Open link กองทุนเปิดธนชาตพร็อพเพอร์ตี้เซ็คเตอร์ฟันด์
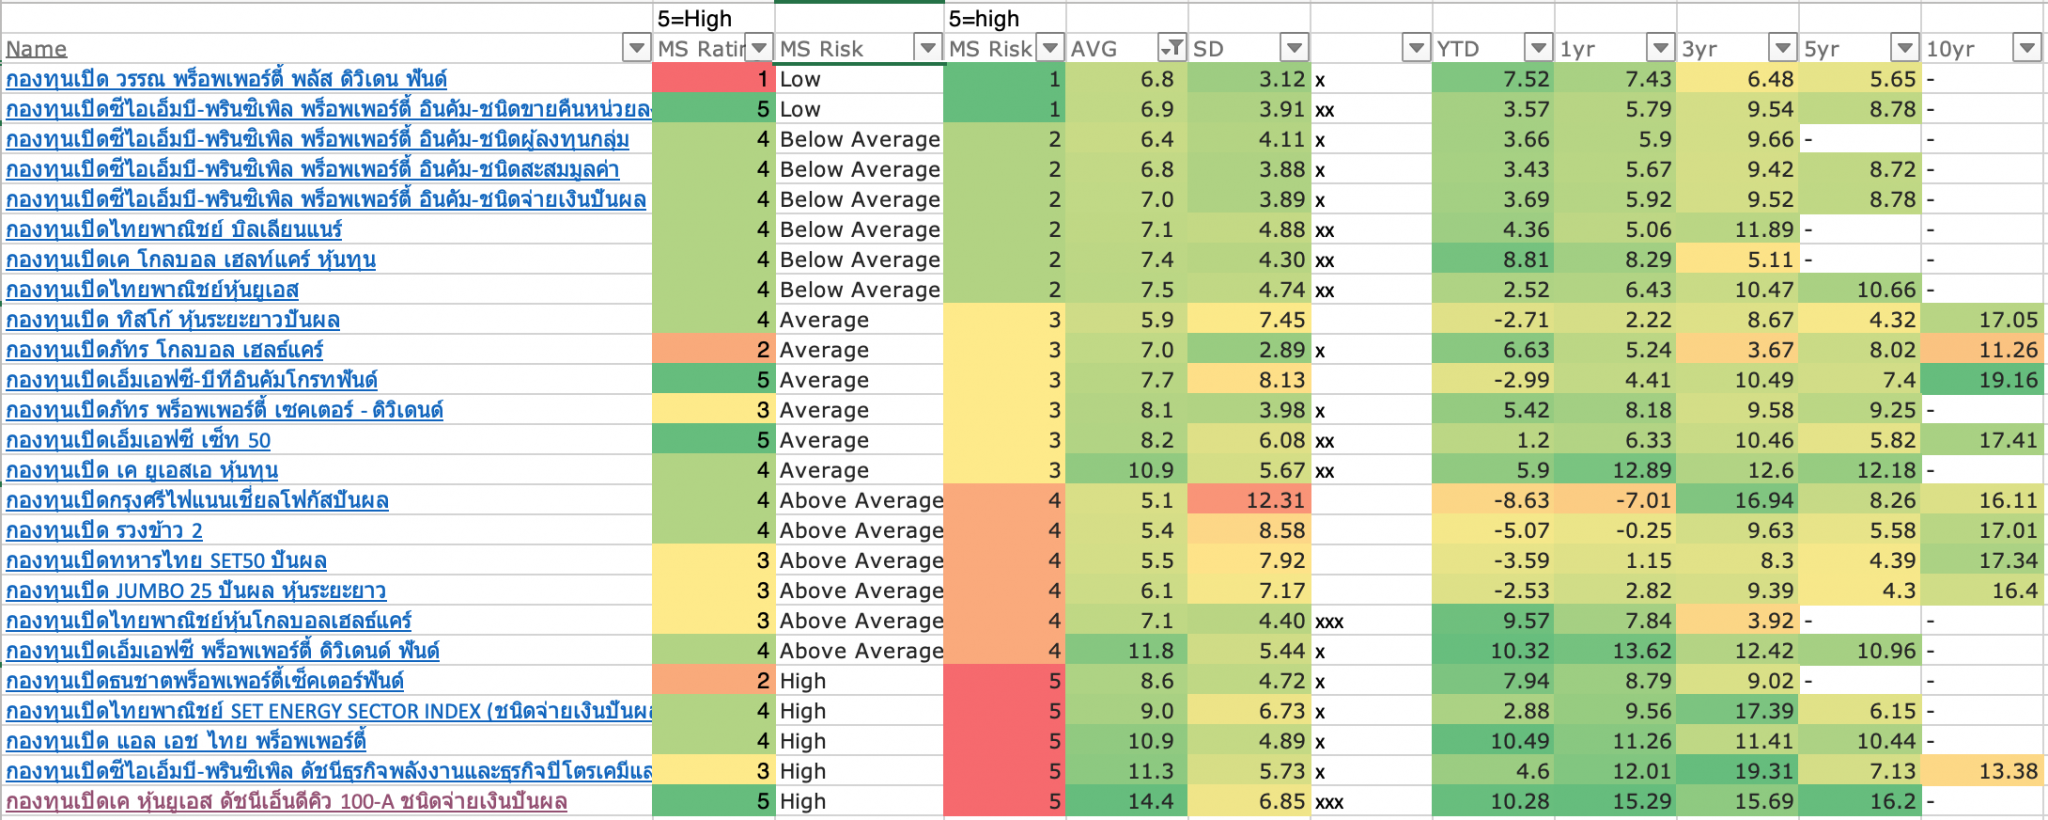2048x820 pixels. coord(205,680)
